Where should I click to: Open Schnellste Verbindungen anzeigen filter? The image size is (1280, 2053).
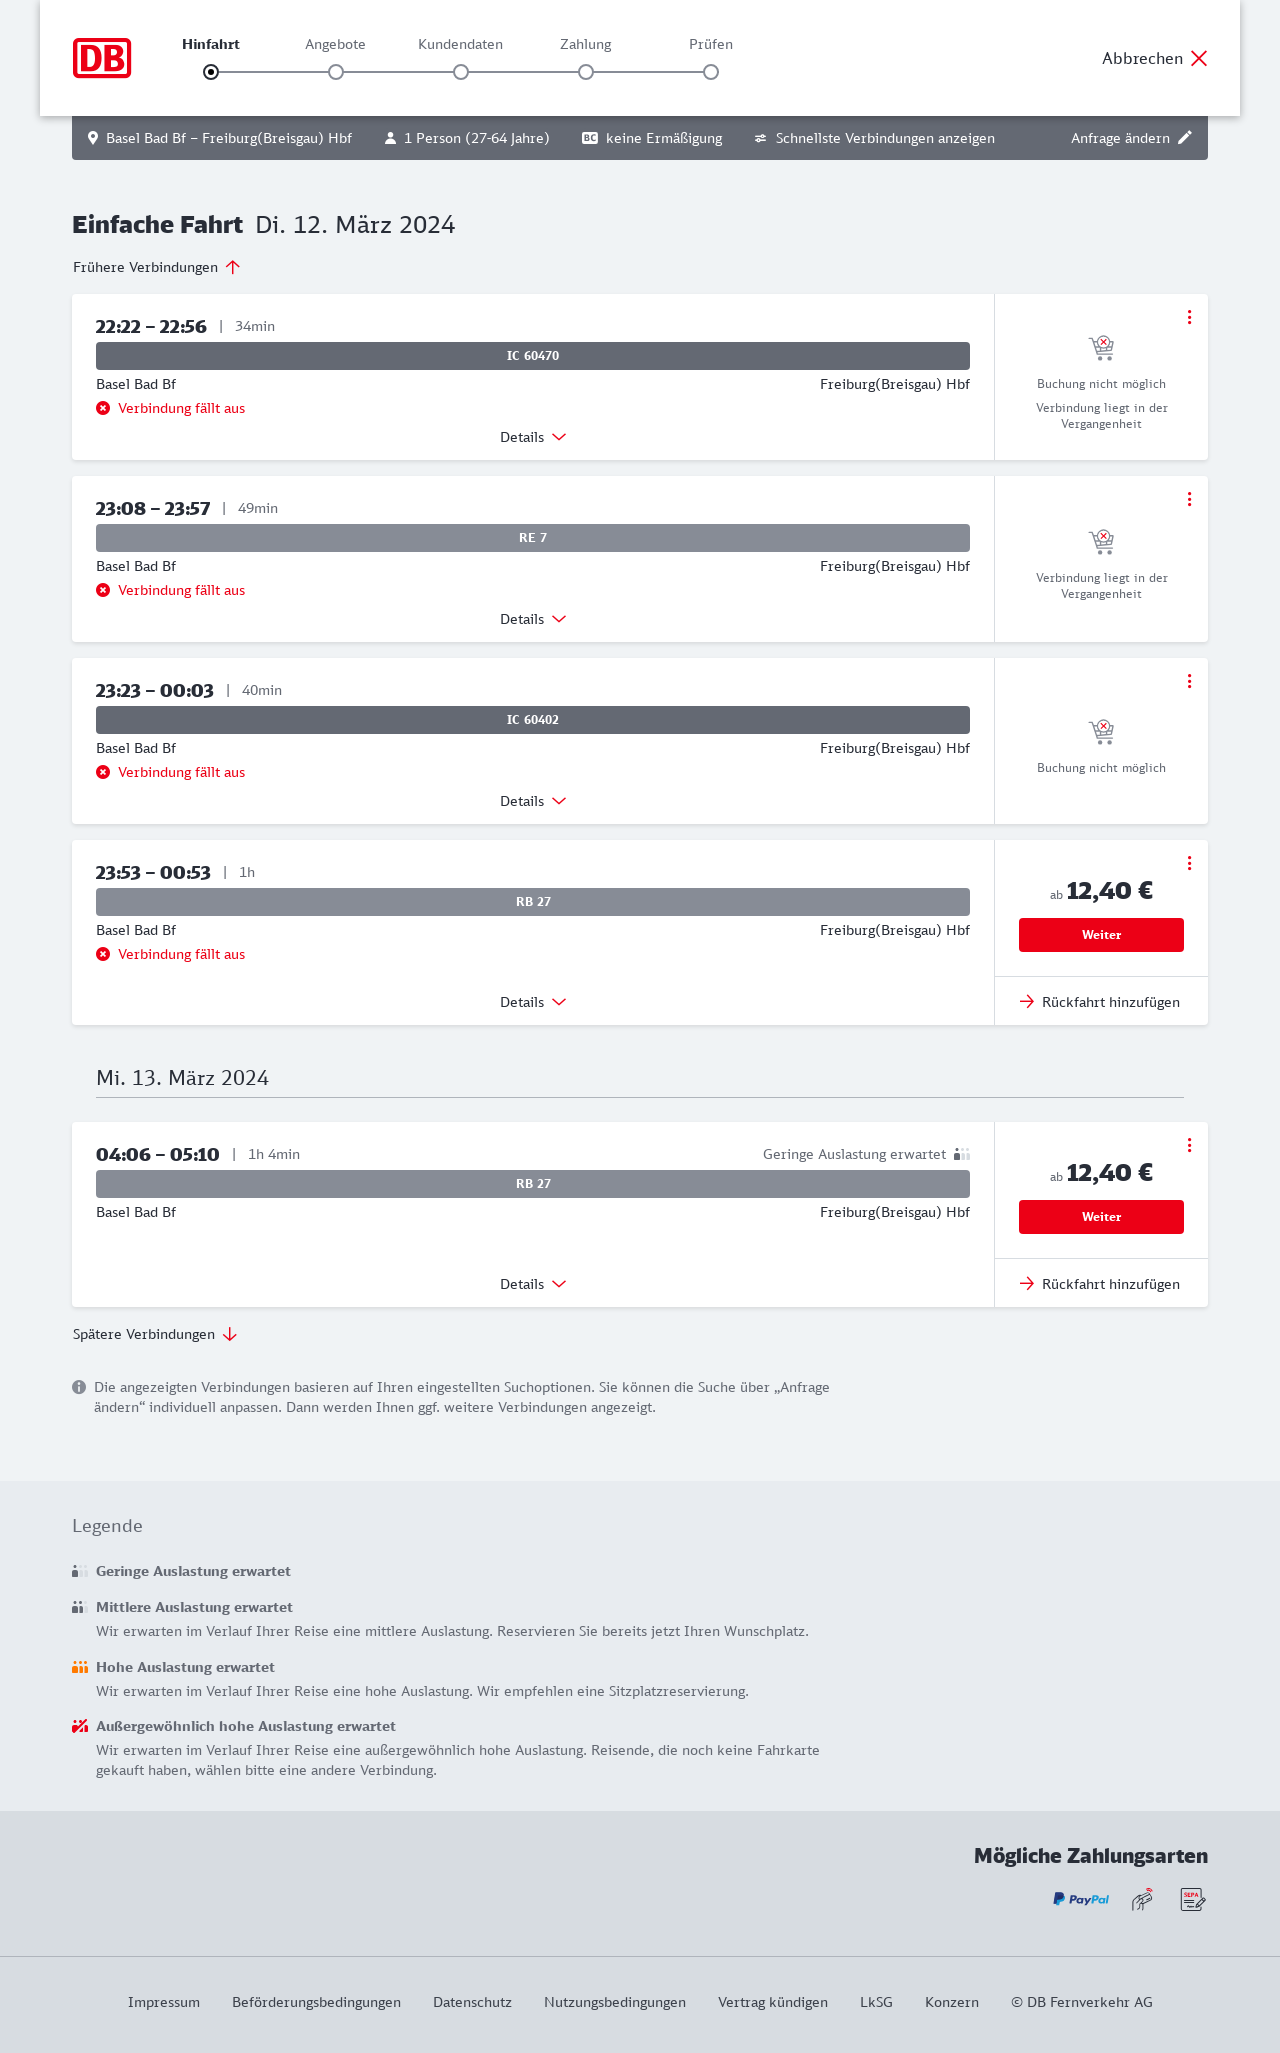874,138
